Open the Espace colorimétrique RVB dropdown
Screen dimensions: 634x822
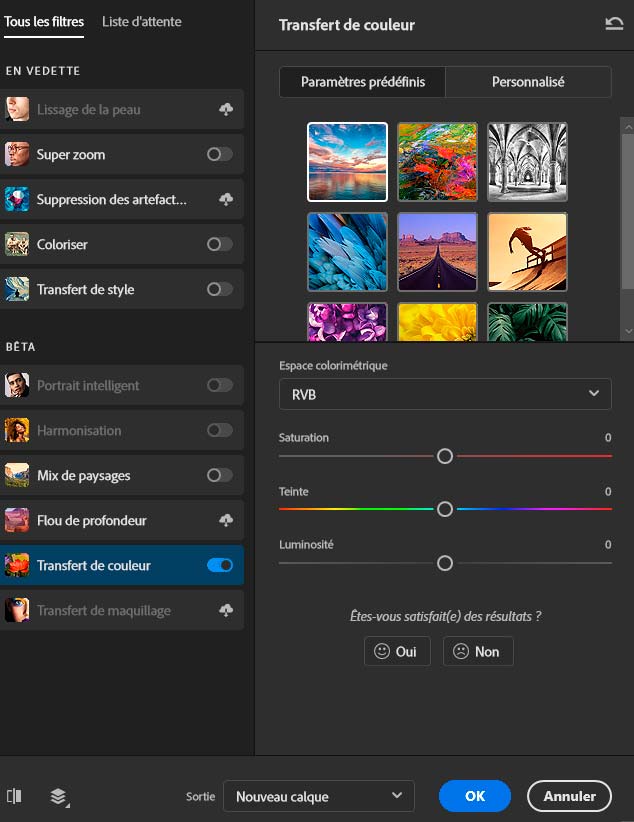(445, 394)
